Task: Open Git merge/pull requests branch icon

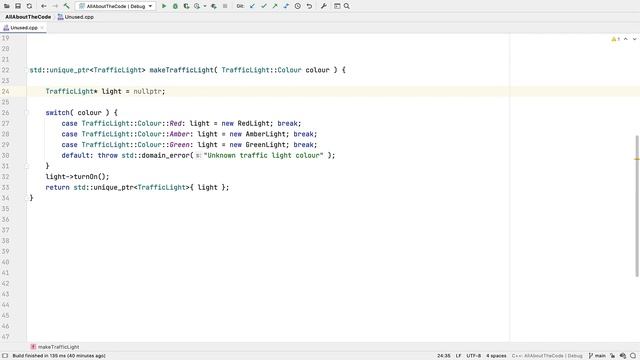Action: (x=286, y=6)
